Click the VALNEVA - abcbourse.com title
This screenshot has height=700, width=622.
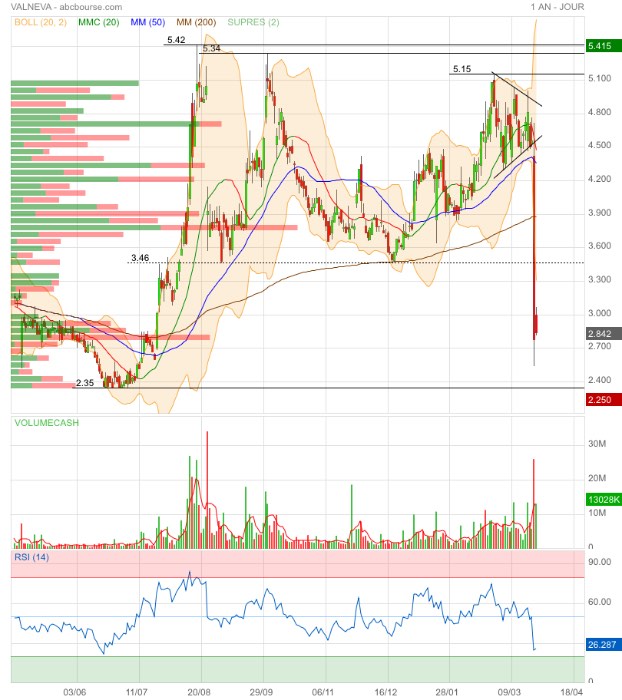click(x=66, y=7)
